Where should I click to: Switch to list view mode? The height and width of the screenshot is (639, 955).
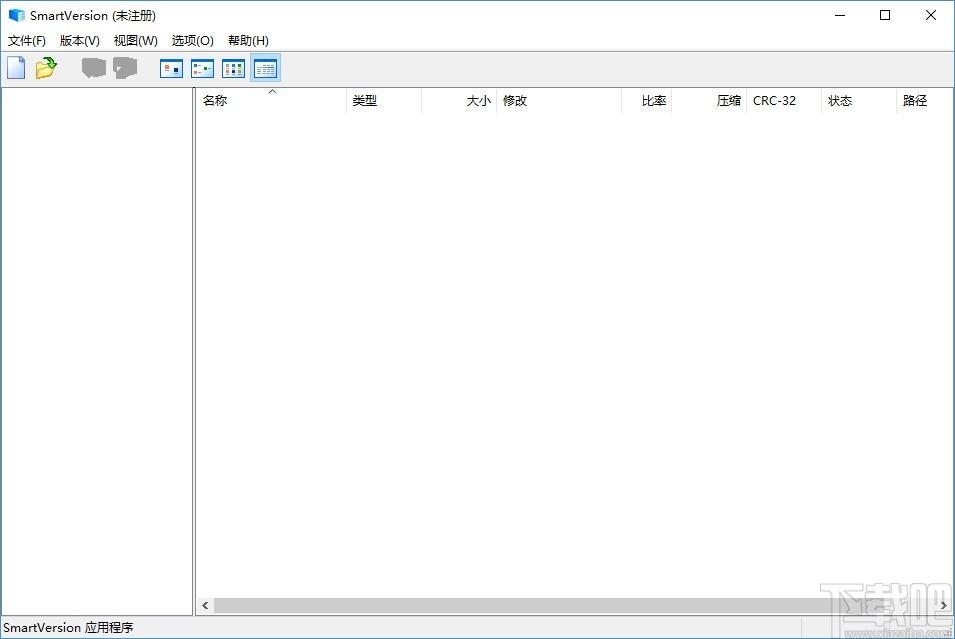pyautogui.click(x=233, y=68)
